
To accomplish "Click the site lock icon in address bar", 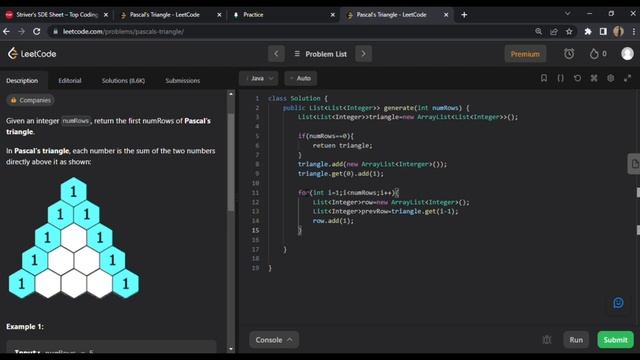I will (56, 31).
